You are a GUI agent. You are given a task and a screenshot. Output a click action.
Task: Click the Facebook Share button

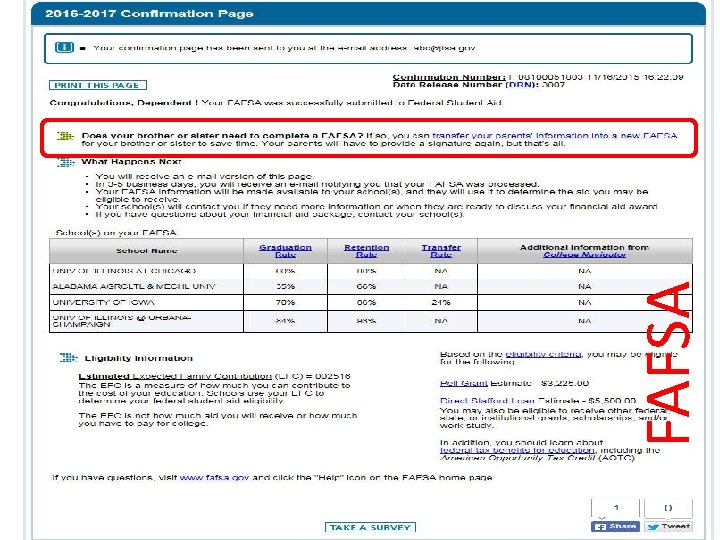(x=615, y=526)
